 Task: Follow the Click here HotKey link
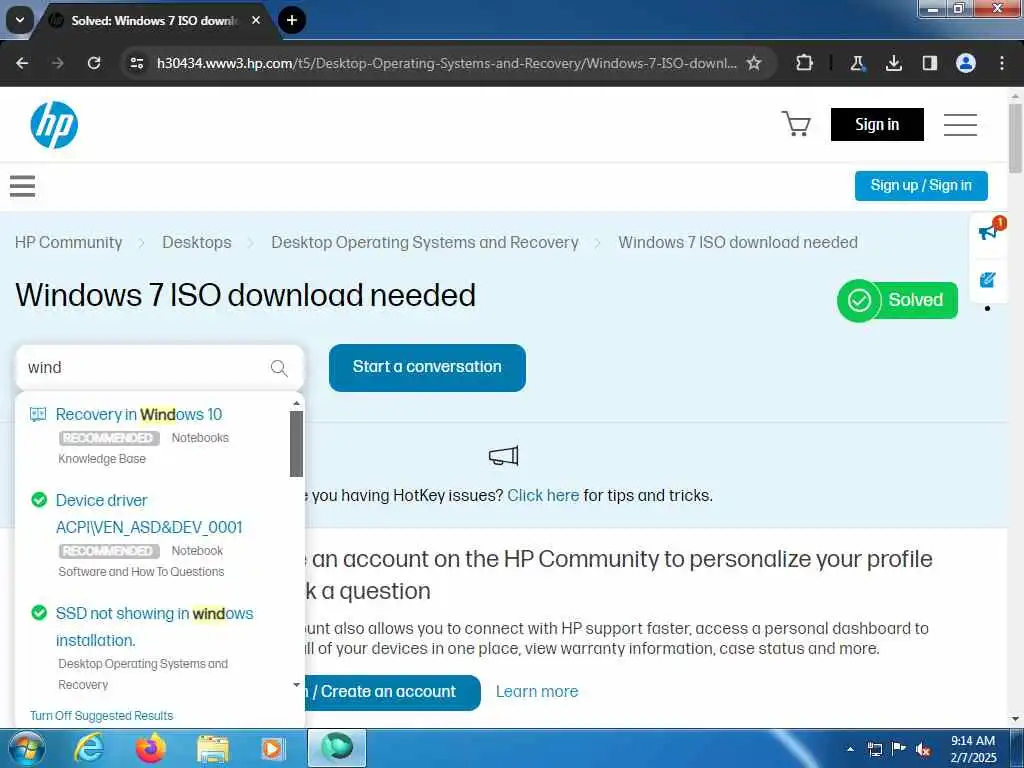pos(543,496)
